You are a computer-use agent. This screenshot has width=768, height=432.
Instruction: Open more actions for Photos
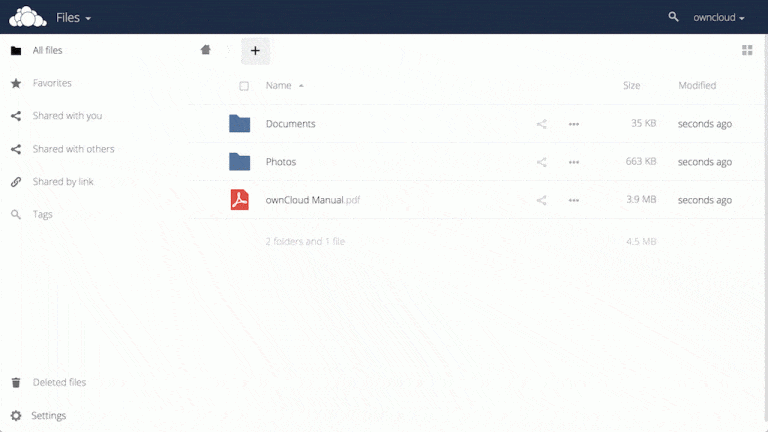click(574, 162)
